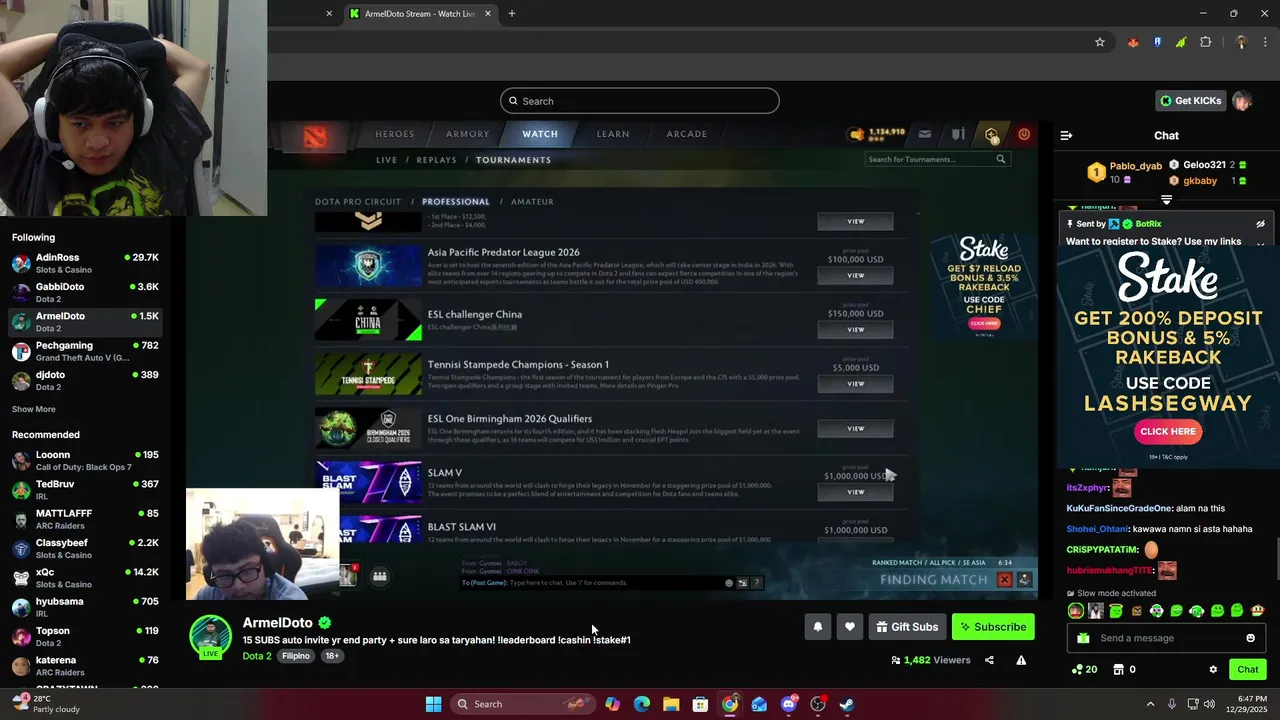Click the Get KICKs button
The image size is (1280, 720).
pos(1190,101)
